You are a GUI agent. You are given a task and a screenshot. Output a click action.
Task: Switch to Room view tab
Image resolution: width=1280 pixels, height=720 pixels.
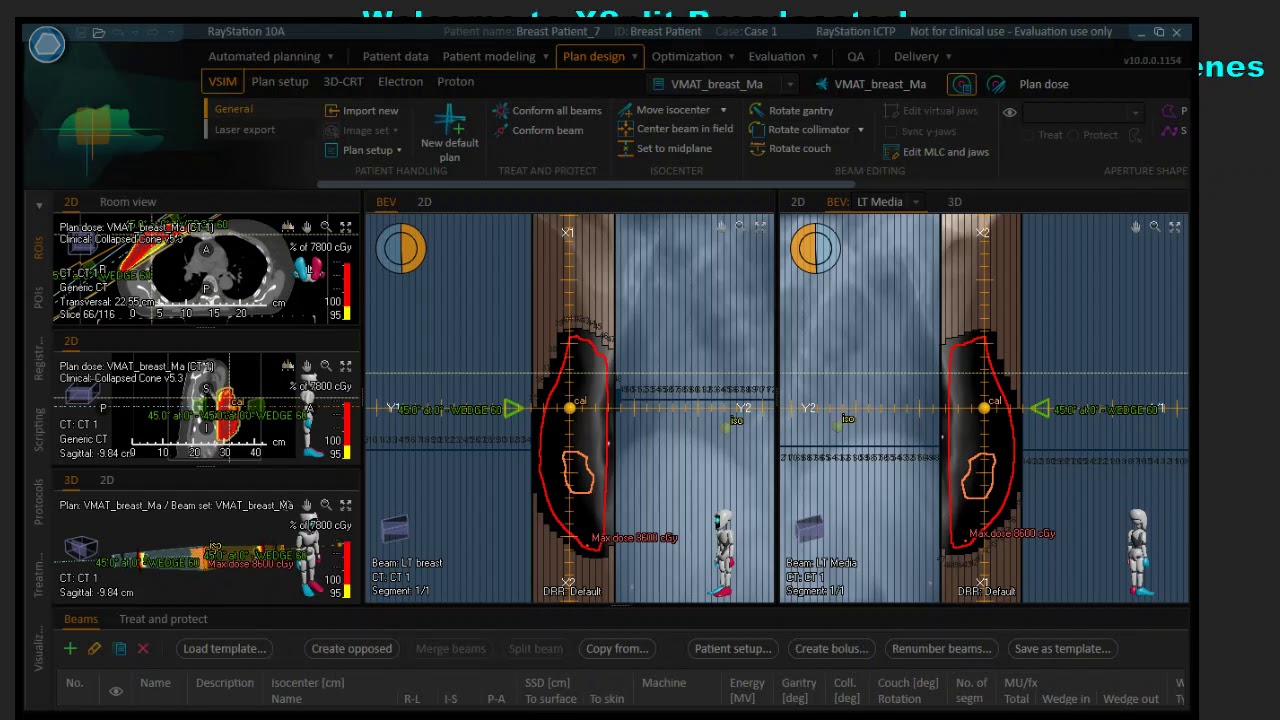[x=127, y=202]
